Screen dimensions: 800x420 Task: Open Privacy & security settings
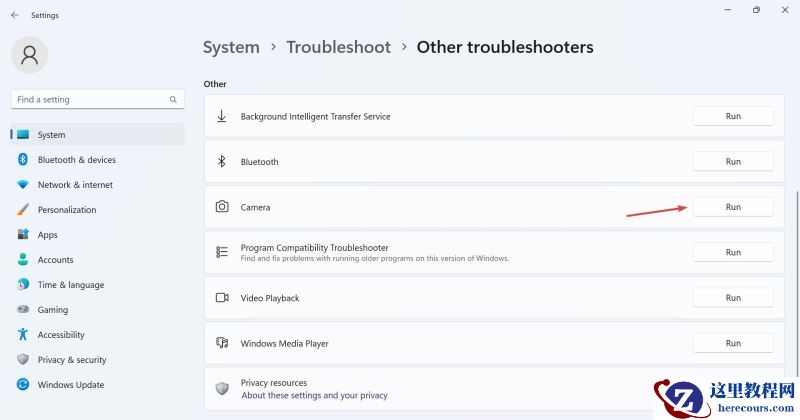click(x=71, y=360)
